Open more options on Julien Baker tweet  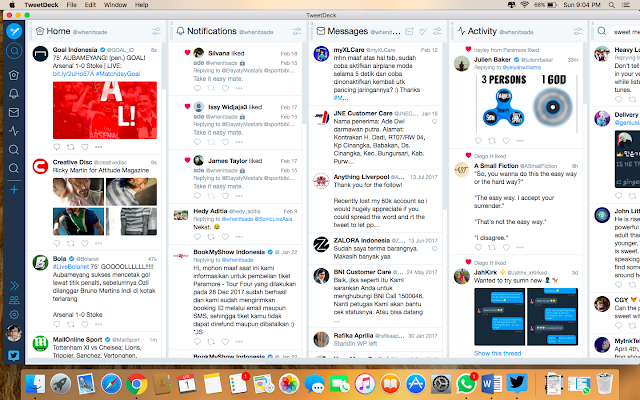click(x=520, y=141)
